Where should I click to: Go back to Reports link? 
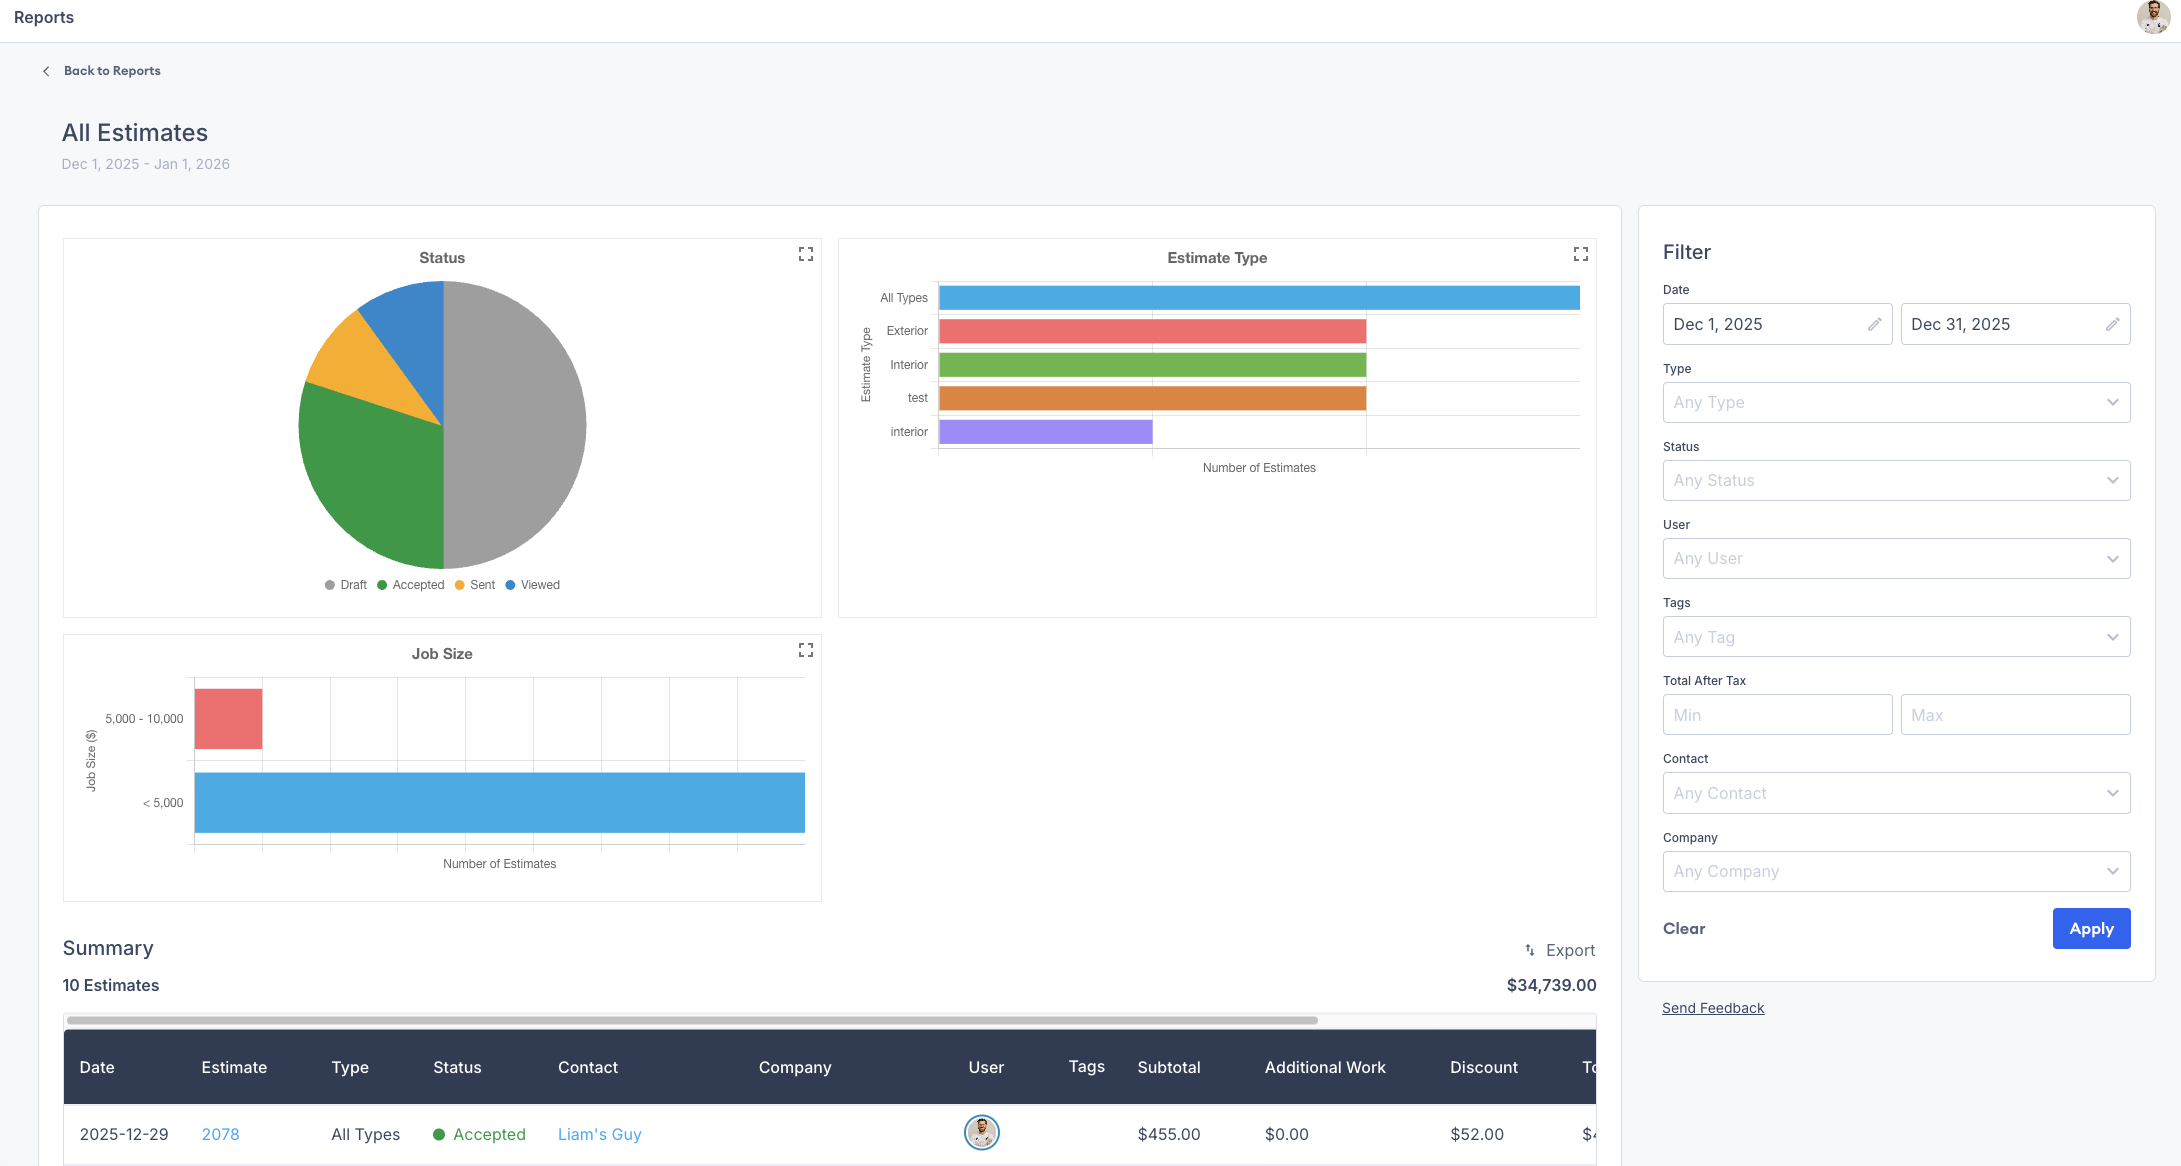pos(112,71)
